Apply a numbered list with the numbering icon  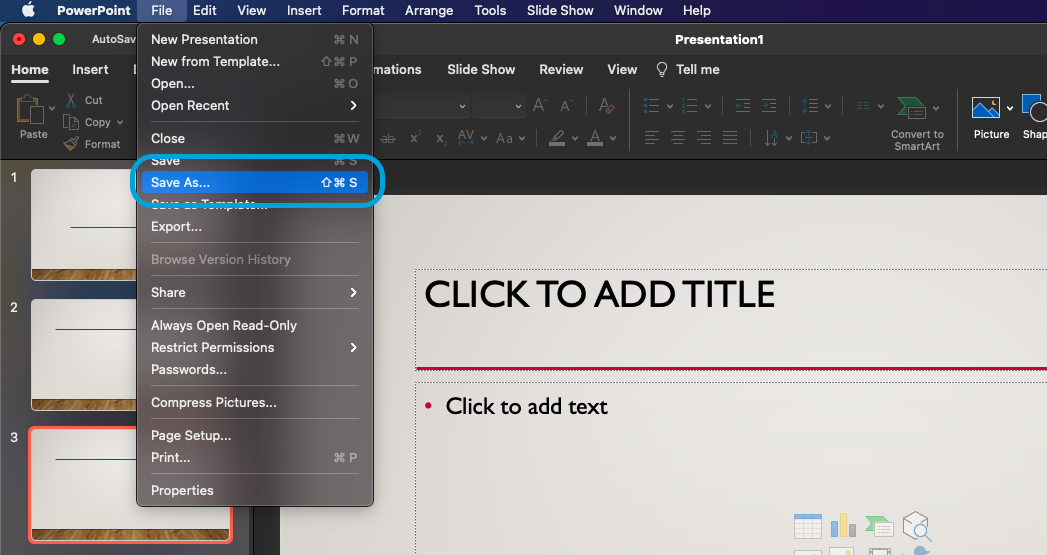coord(690,106)
